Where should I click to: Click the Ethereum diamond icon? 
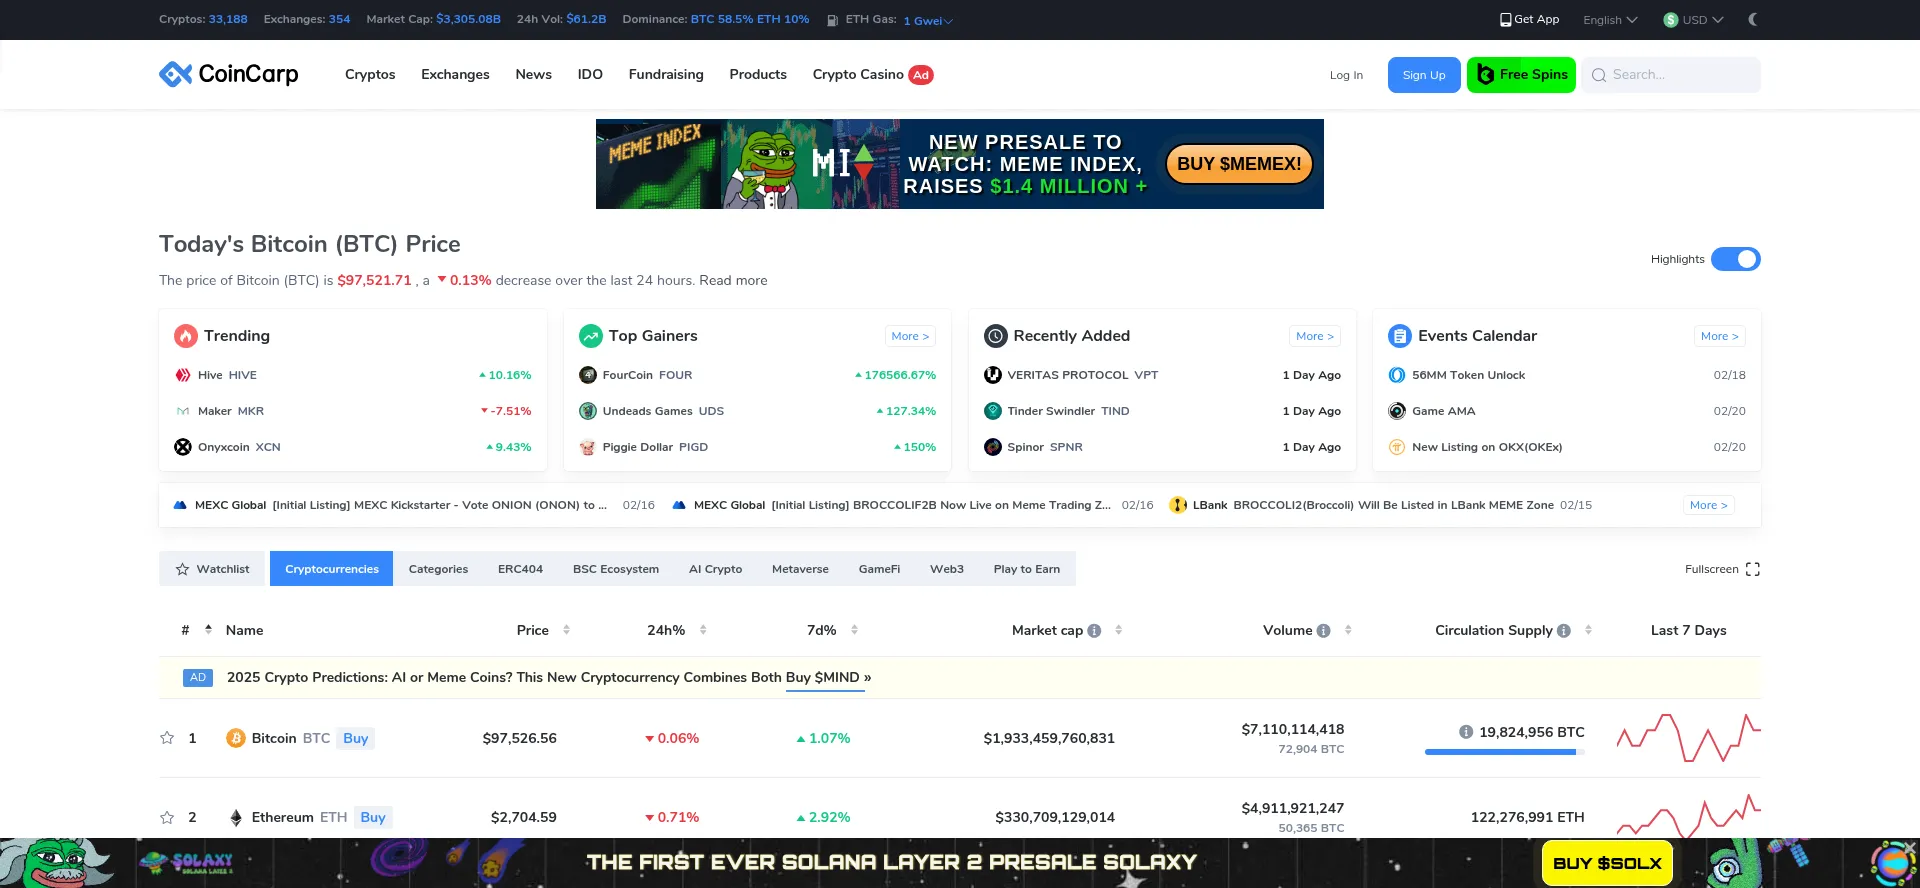click(236, 817)
